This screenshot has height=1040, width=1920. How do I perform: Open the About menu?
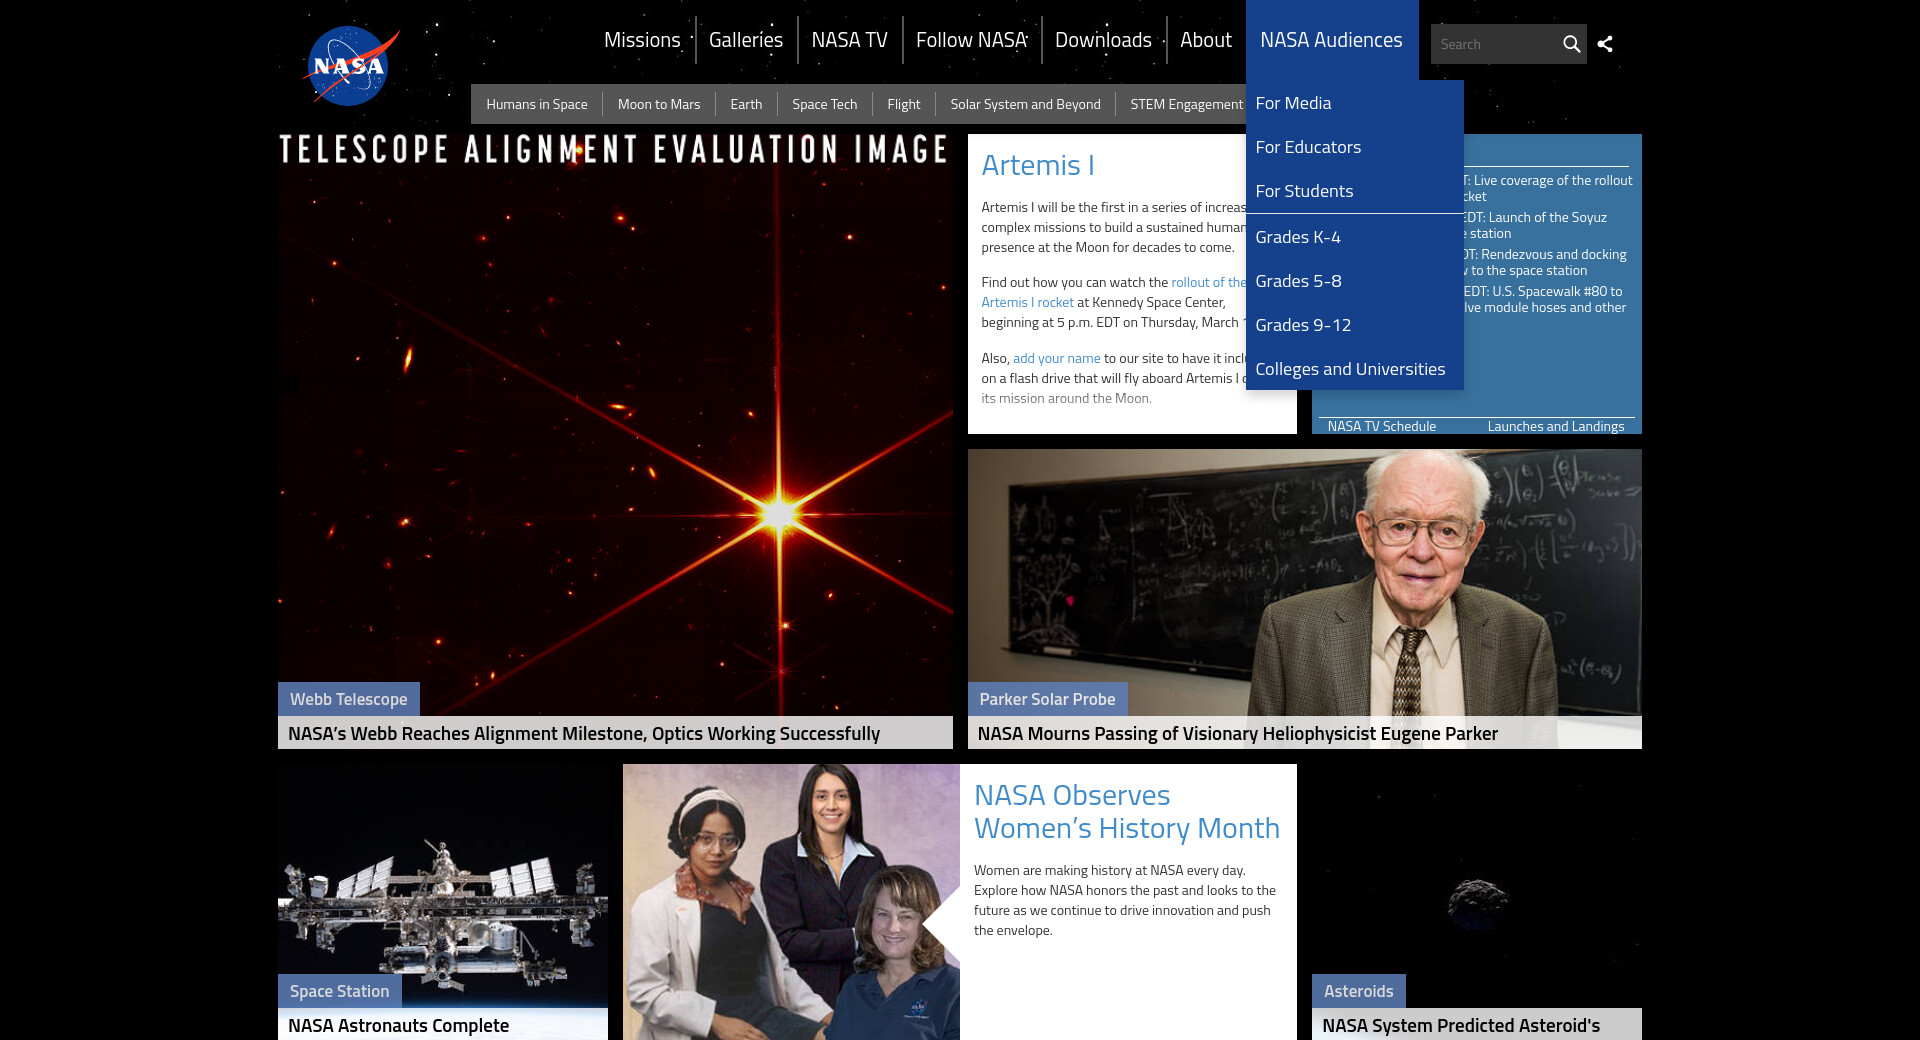(1206, 40)
